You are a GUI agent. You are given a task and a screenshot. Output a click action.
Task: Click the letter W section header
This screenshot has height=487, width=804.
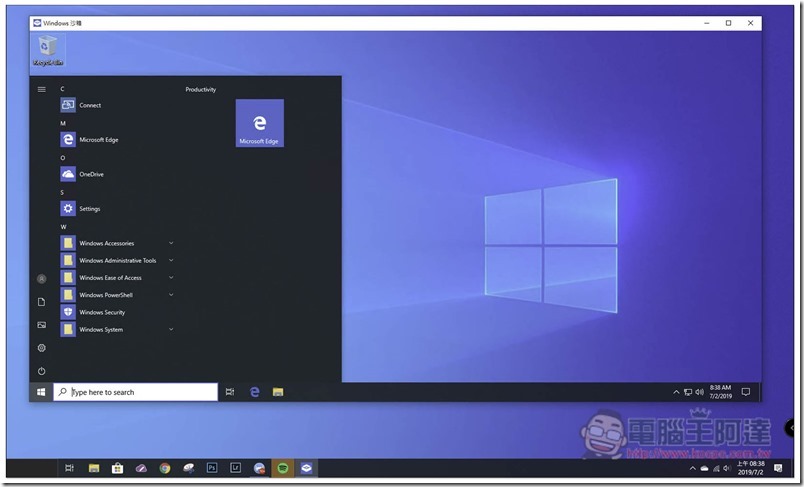[x=64, y=227]
